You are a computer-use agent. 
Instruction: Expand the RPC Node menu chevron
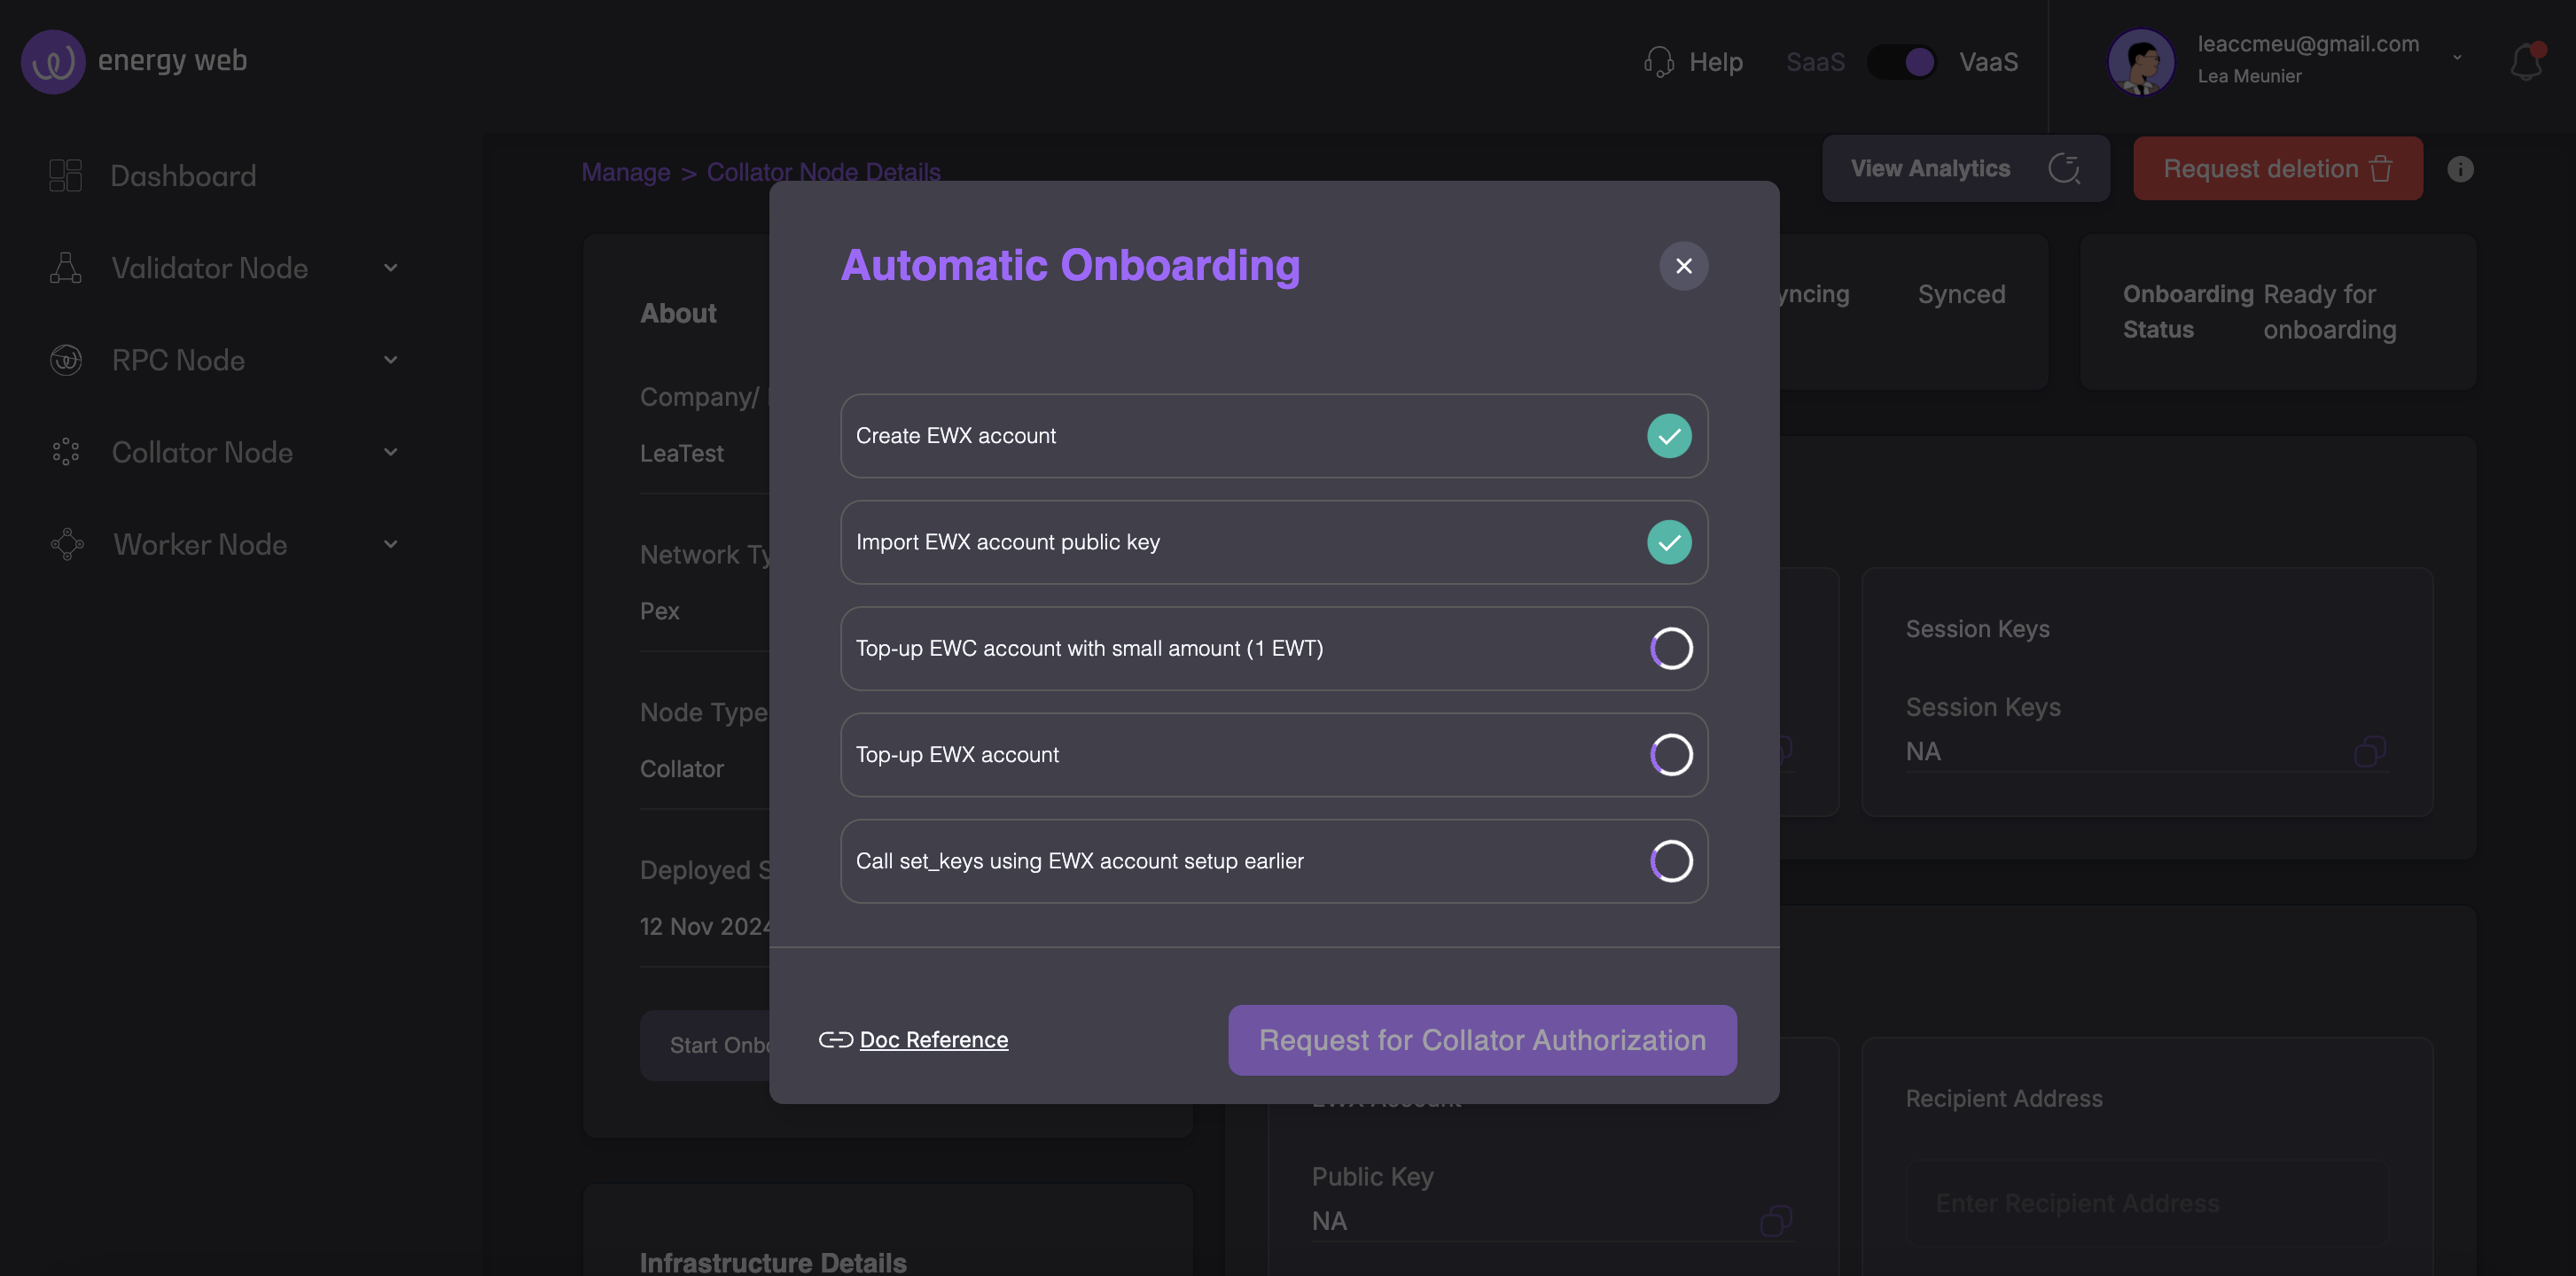(390, 359)
